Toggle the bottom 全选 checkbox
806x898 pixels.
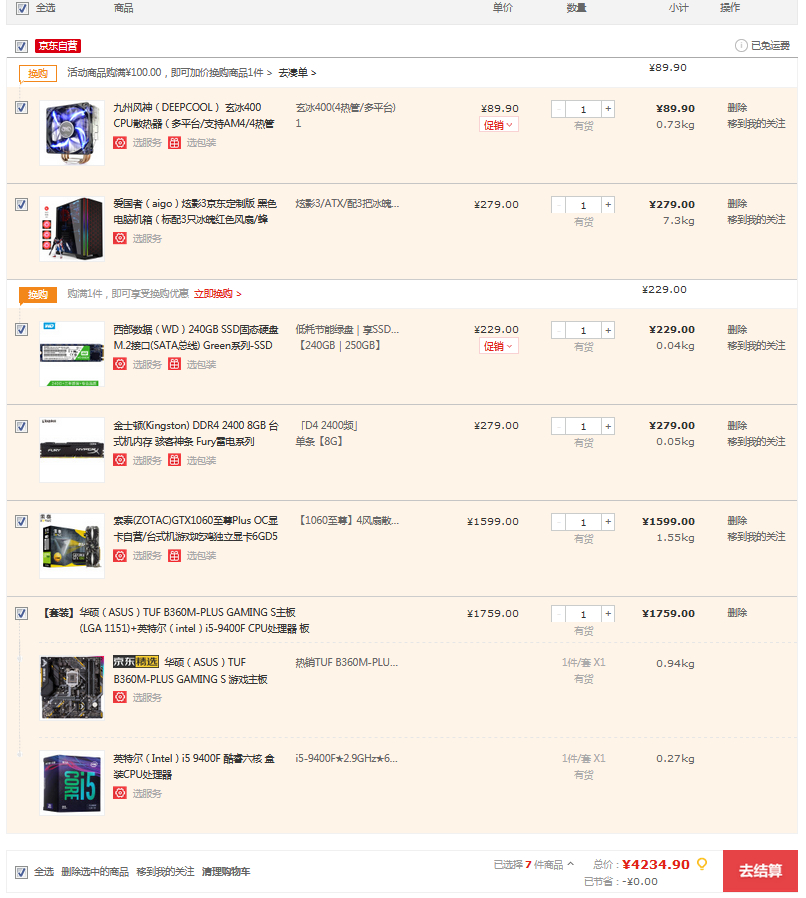pyautogui.click(x=22, y=872)
